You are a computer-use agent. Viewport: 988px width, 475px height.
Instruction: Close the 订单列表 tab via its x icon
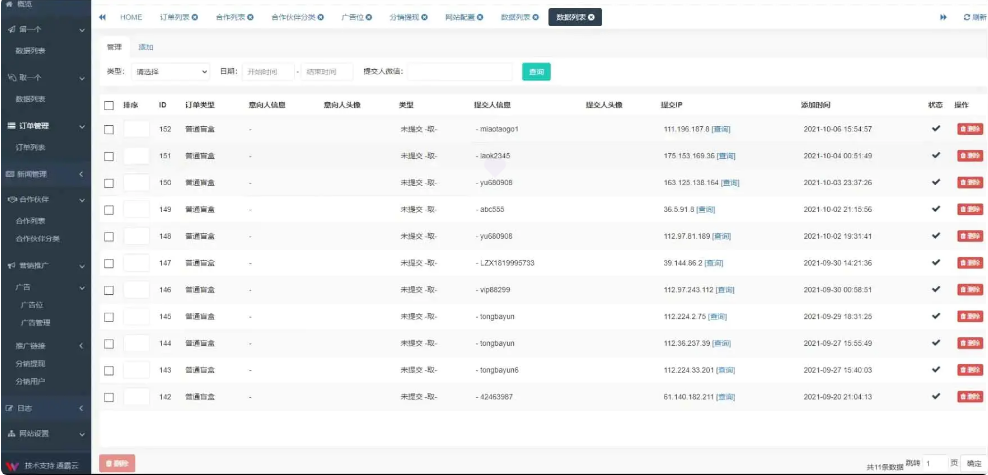(194, 18)
